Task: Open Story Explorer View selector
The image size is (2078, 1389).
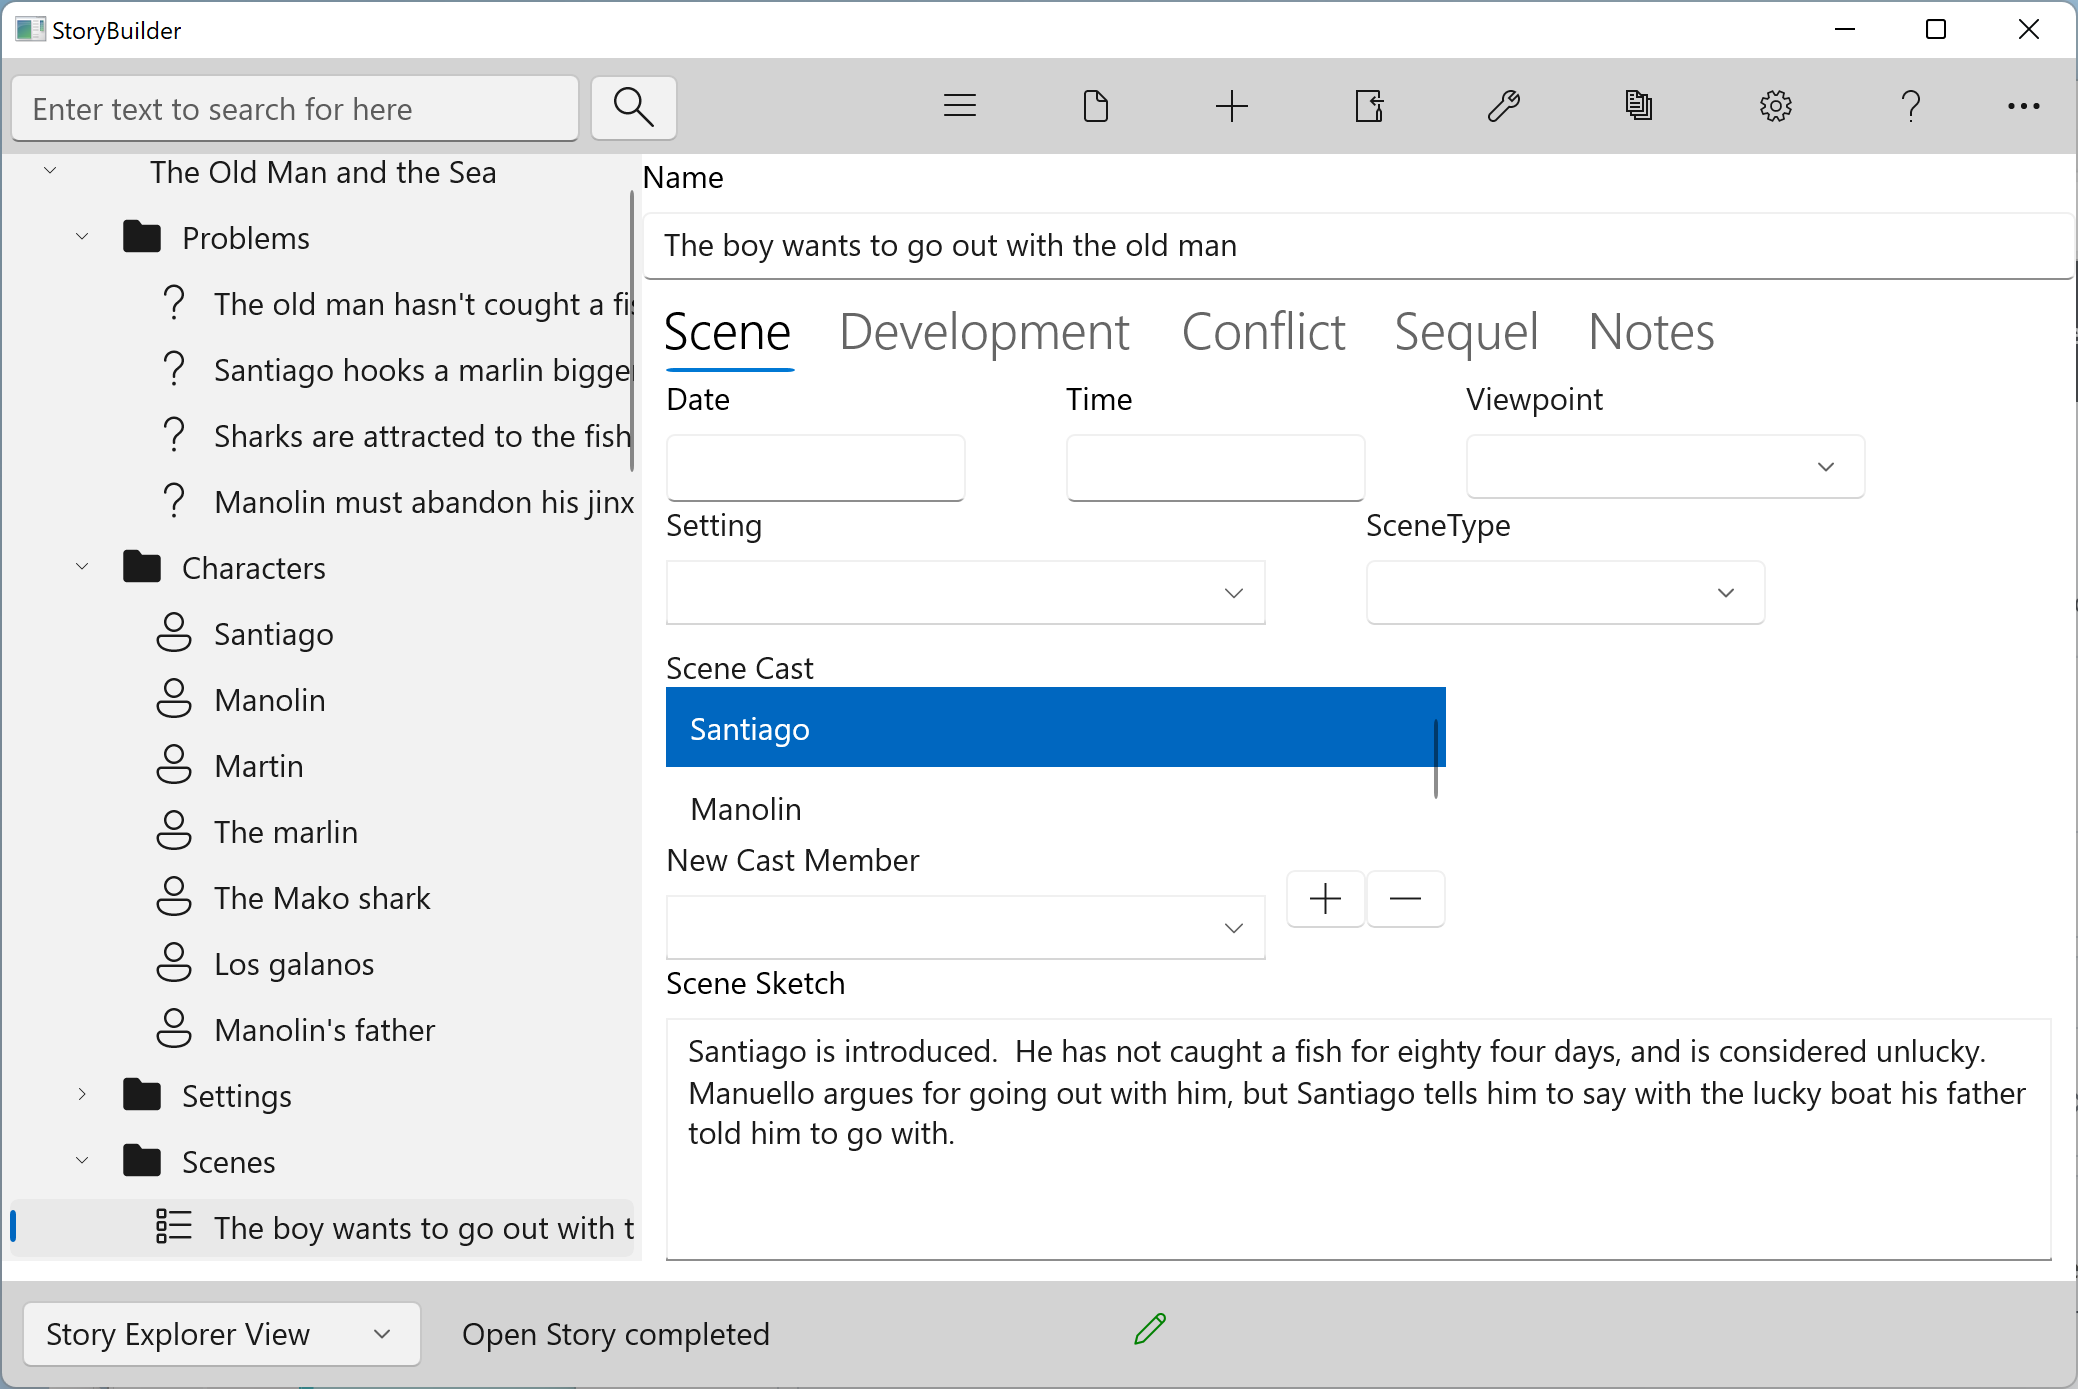Action: [221, 1334]
